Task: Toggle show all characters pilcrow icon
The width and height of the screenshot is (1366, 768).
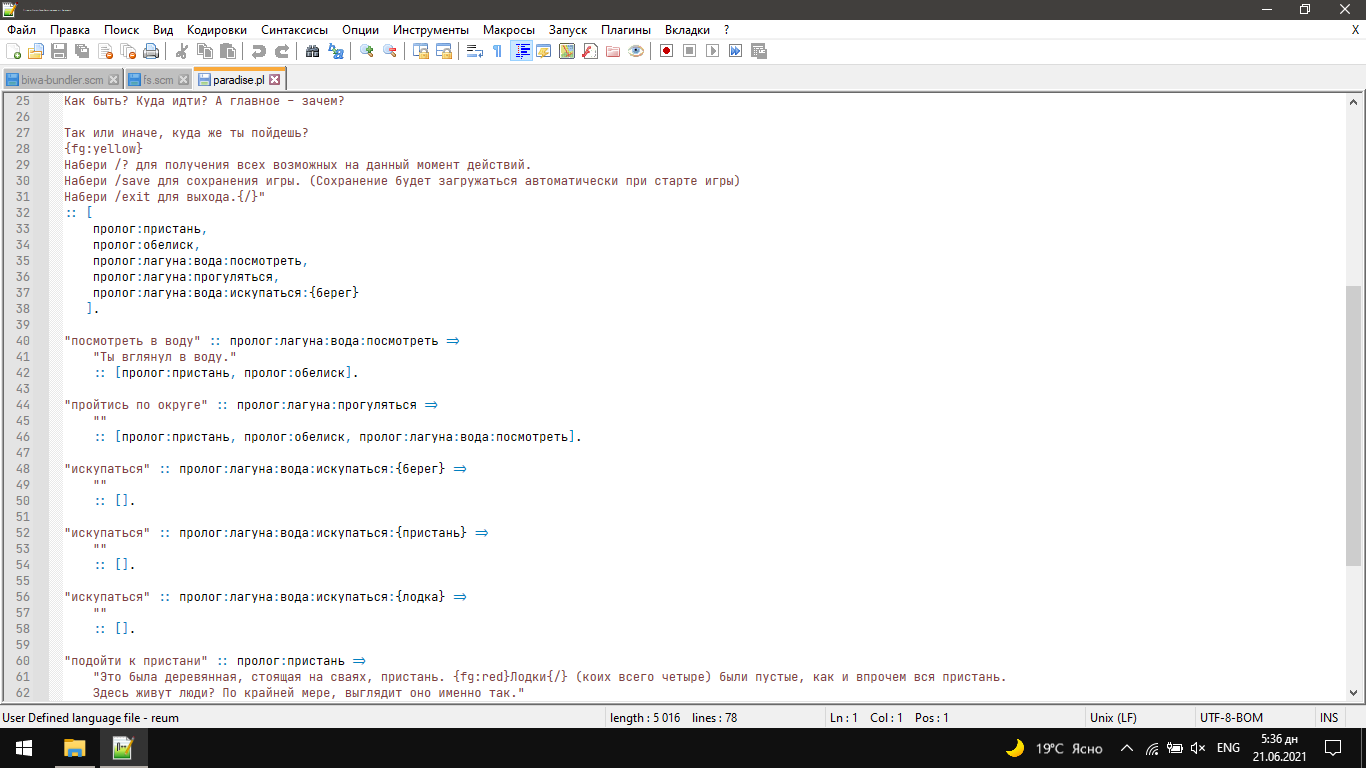Action: coord(498,51)
